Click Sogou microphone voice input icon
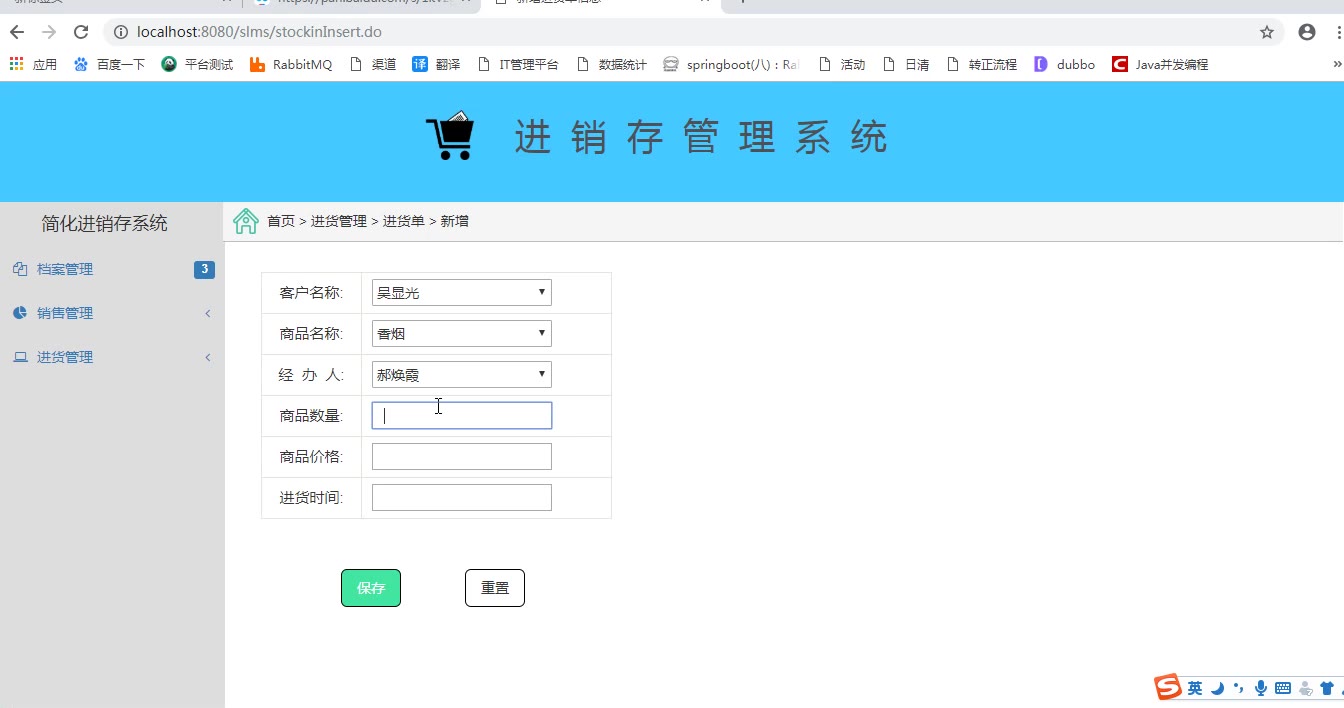 1260,688
